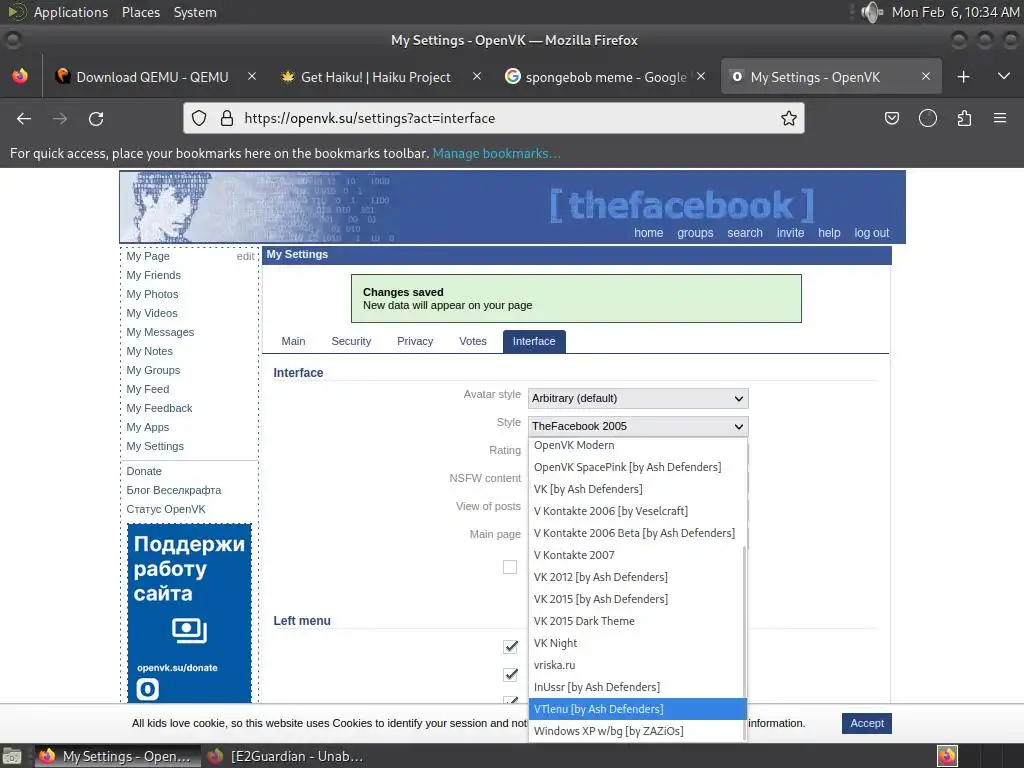Reload the current page

(96, 118)
